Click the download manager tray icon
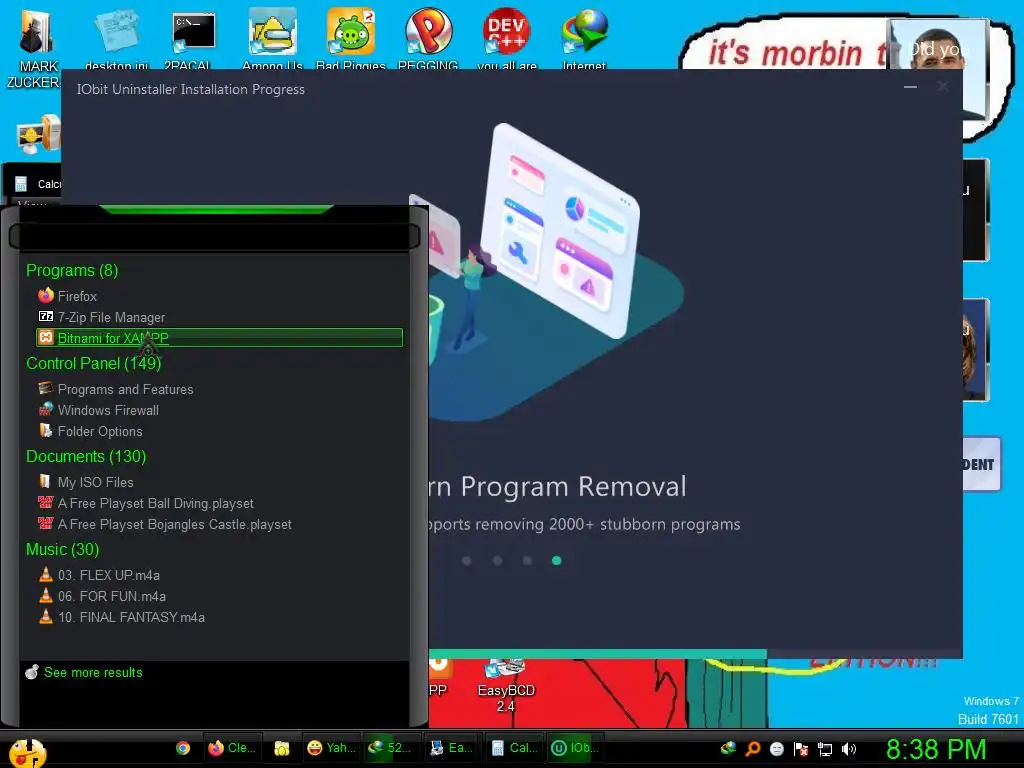The height and width of the screenshot is (768, 1024). 728,748
